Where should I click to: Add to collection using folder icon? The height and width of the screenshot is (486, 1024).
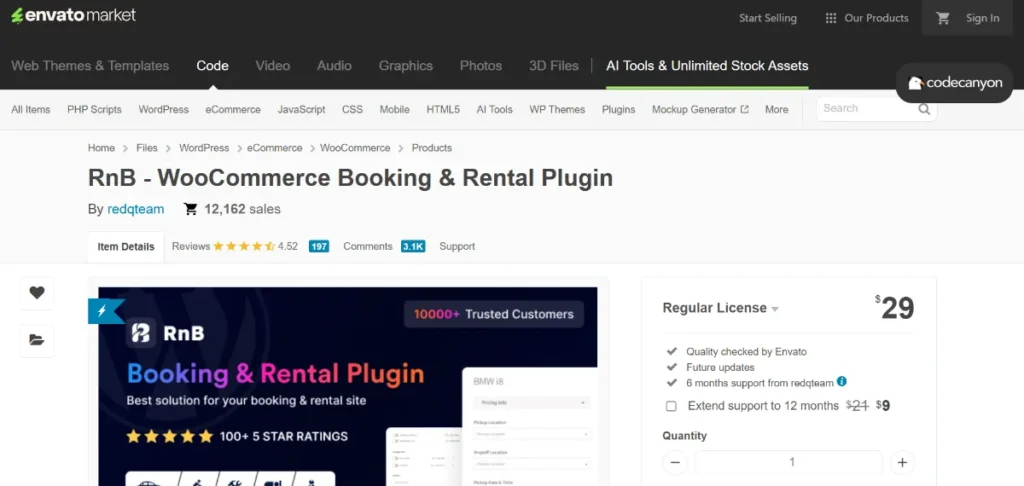pos(37,340)
